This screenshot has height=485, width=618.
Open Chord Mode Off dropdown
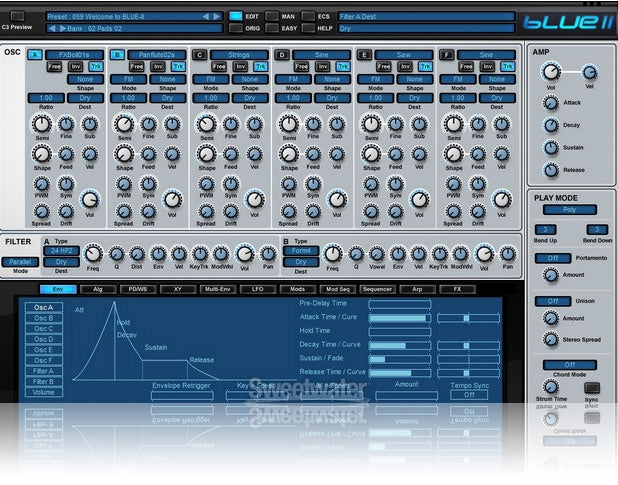click(570, 365)
